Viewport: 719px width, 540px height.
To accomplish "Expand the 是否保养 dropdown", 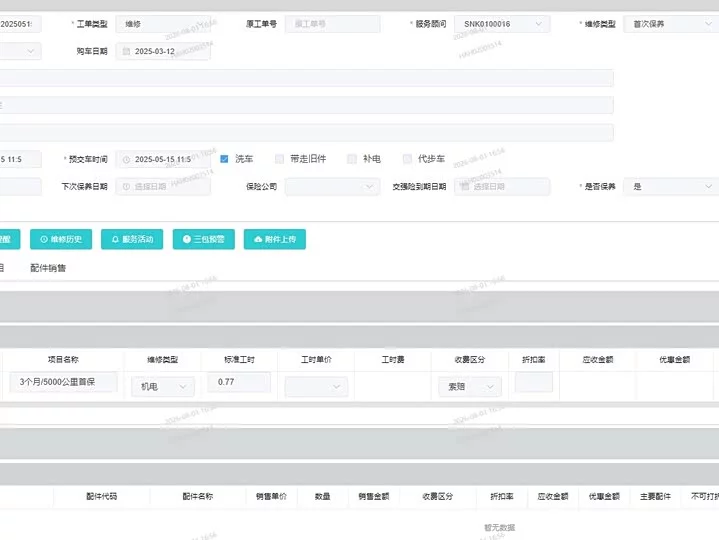I will pos(671,187).
